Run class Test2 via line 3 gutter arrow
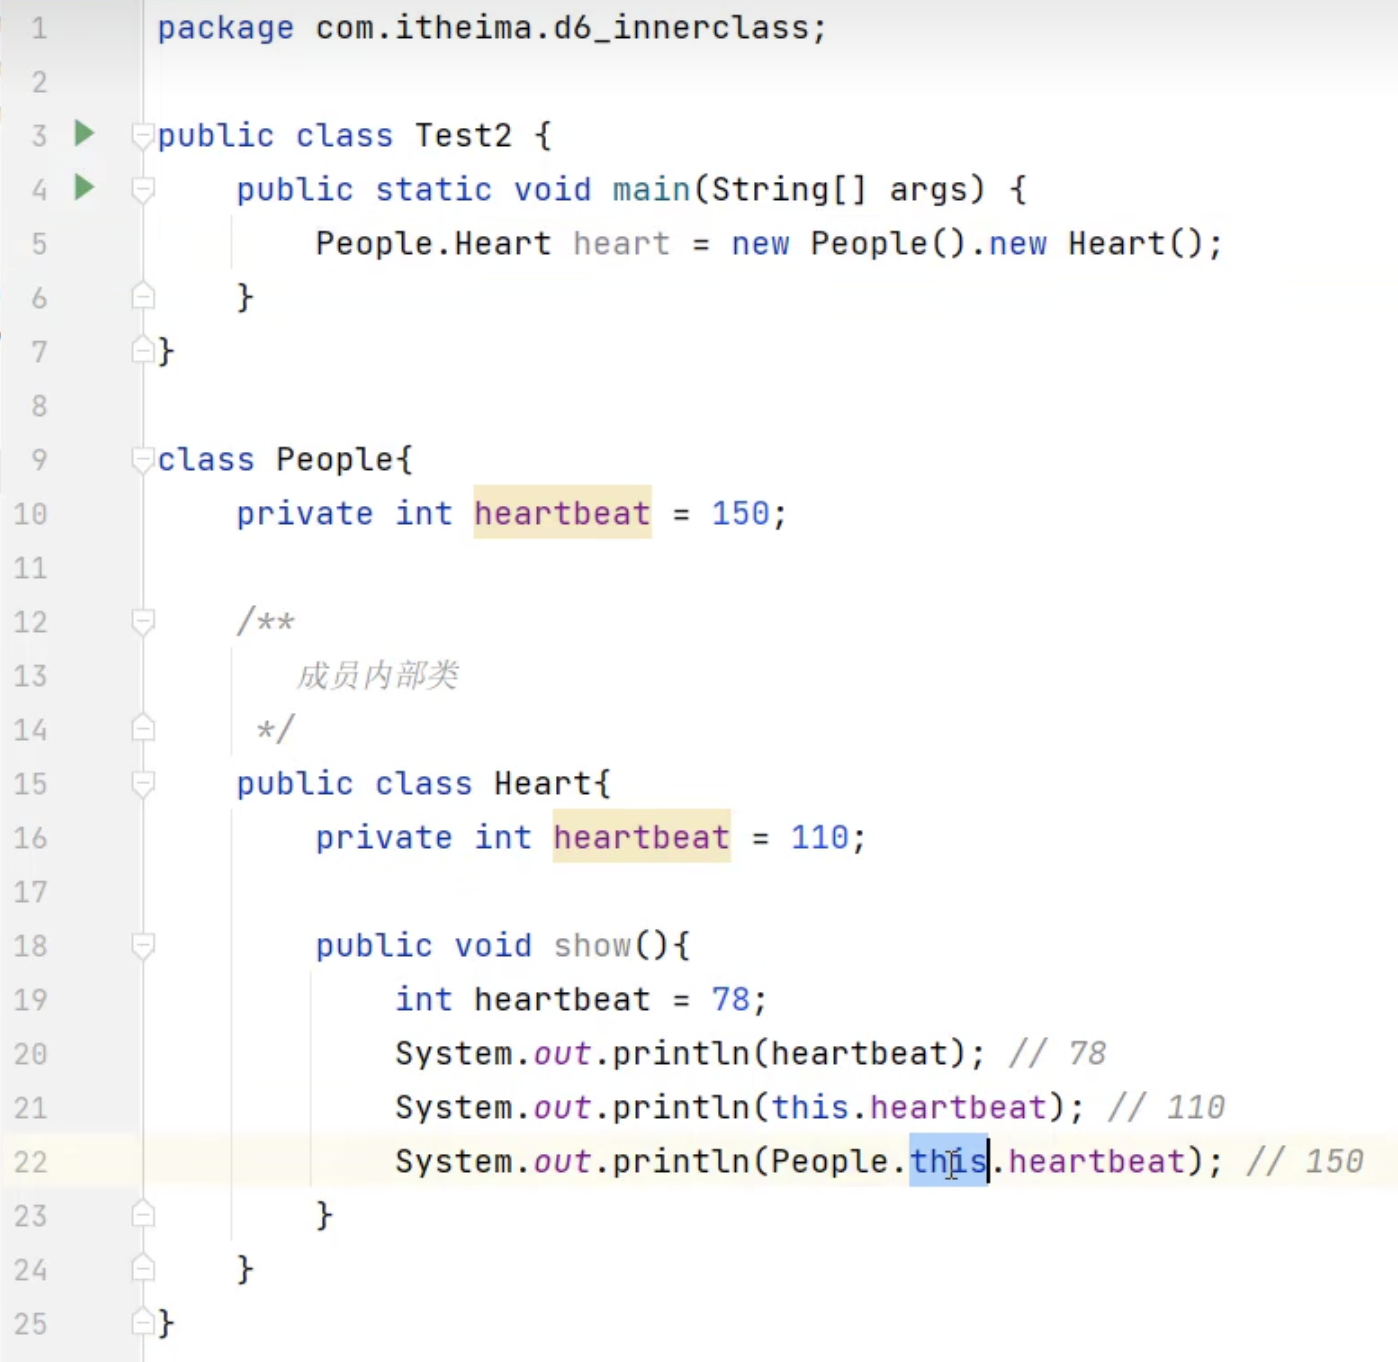The width and height of the screenshot is (1398, 1362). [85, 133]
